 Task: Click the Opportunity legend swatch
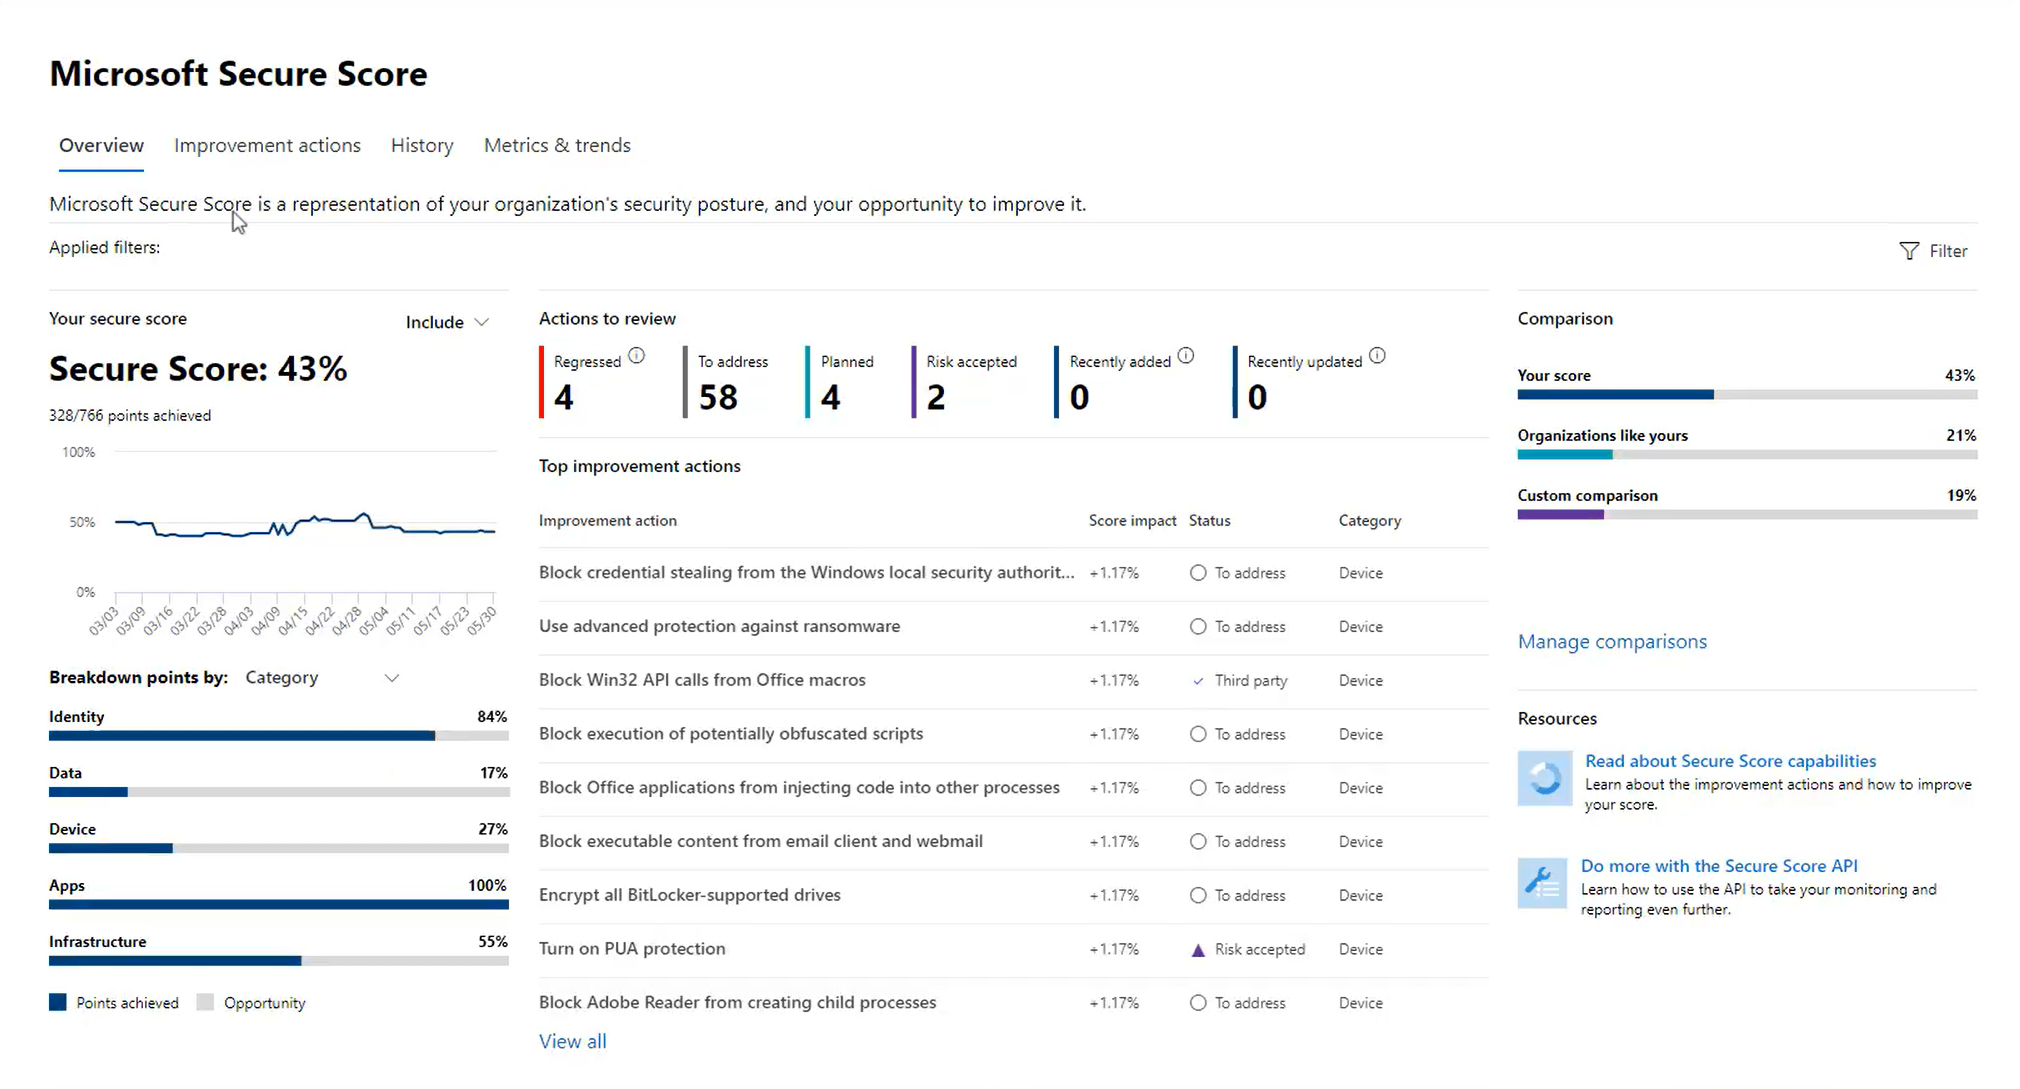[x=205, y=1002]
